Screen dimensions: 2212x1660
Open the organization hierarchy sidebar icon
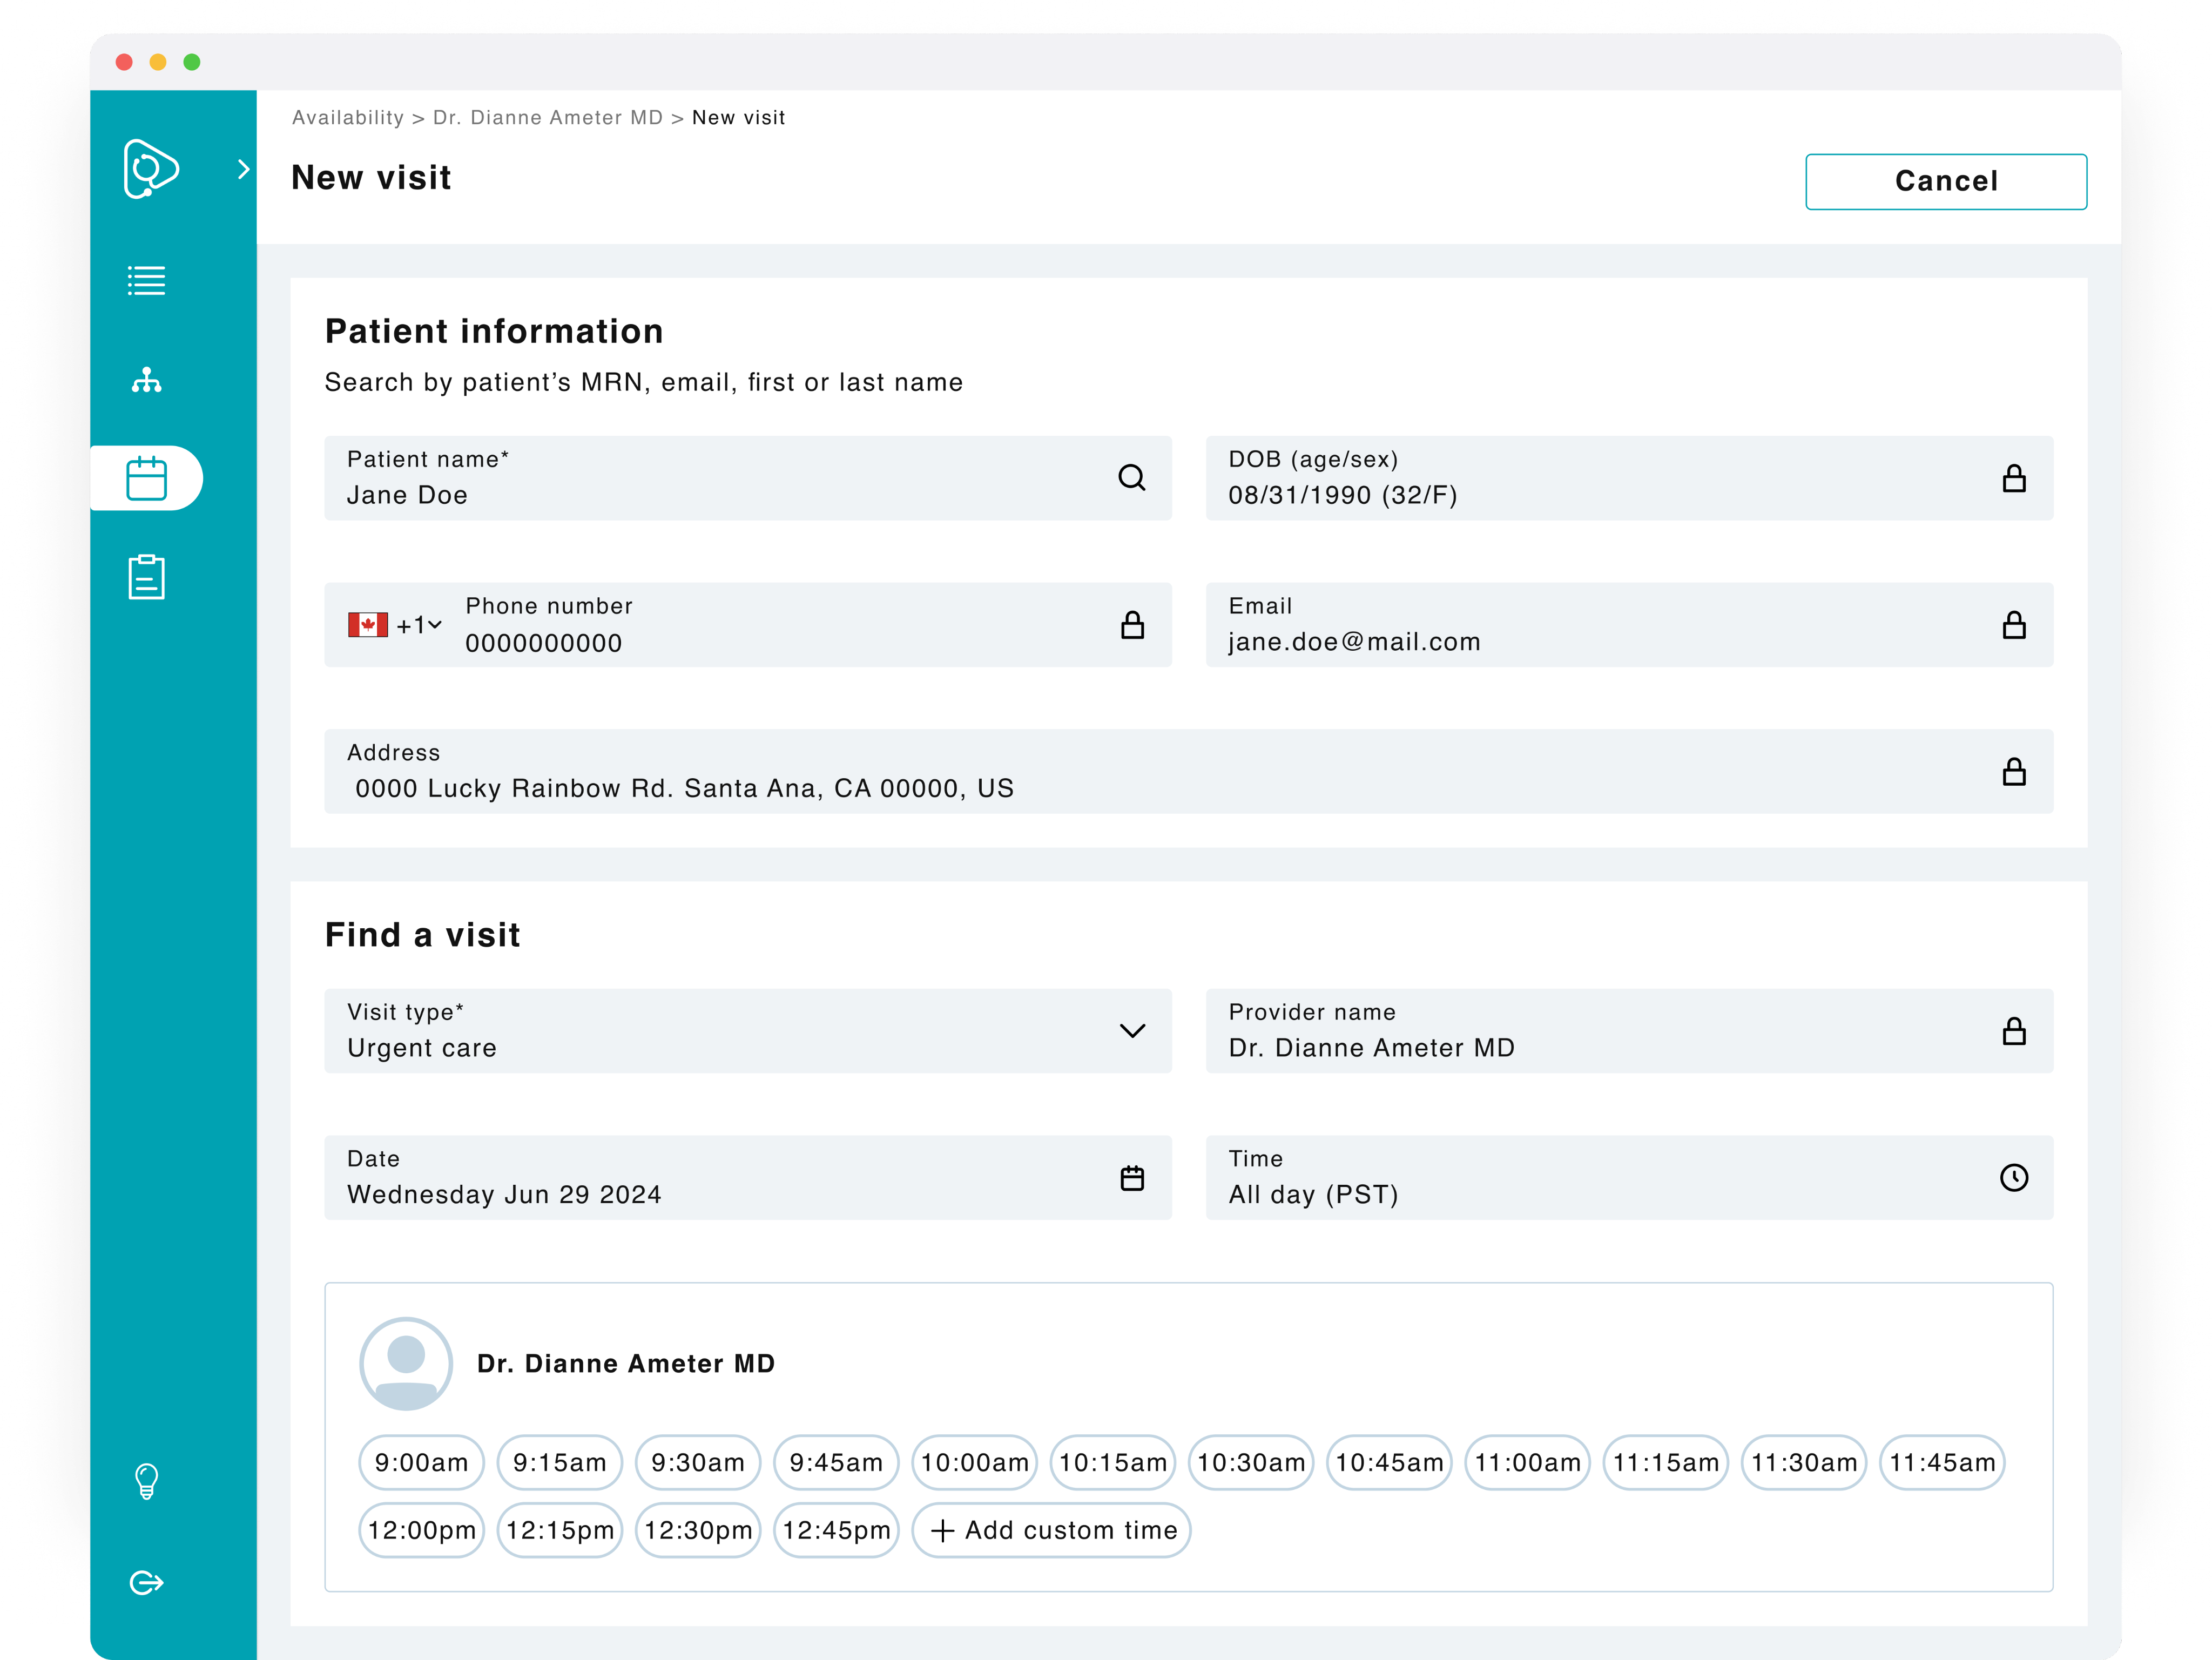(147, 380)
